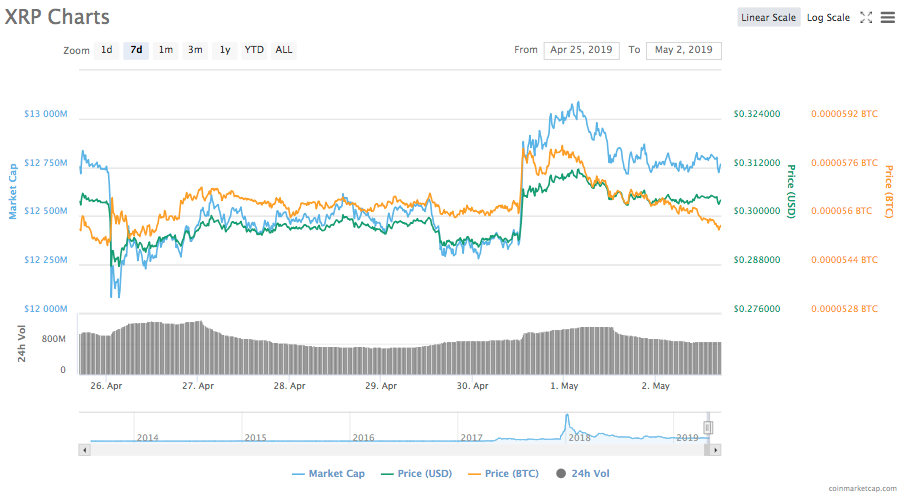Click the XRP Charts heading
The width and height of the screenshot is (906, 494).
57,17
